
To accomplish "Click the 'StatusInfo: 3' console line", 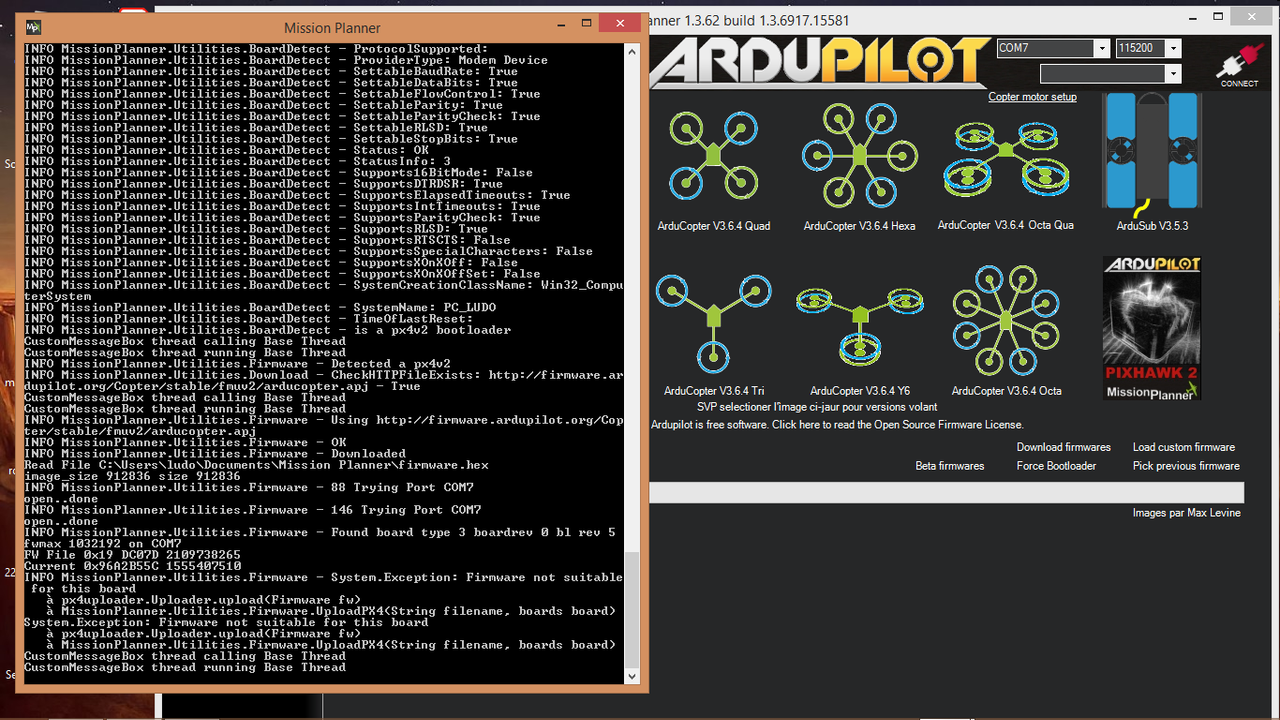I will [238, 161].
